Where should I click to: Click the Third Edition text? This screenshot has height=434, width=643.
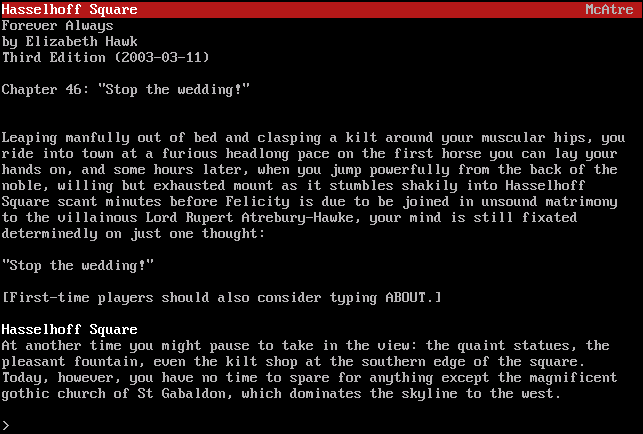pyautogui.click(x=54, y=57)
